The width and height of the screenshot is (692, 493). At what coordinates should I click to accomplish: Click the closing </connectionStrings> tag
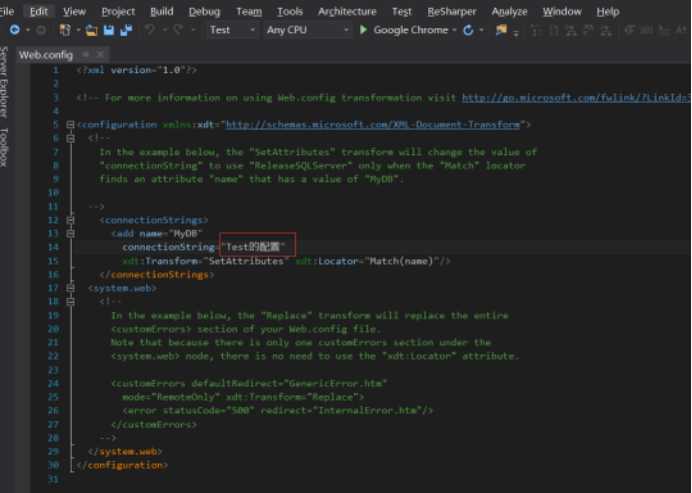pos(157,275)
